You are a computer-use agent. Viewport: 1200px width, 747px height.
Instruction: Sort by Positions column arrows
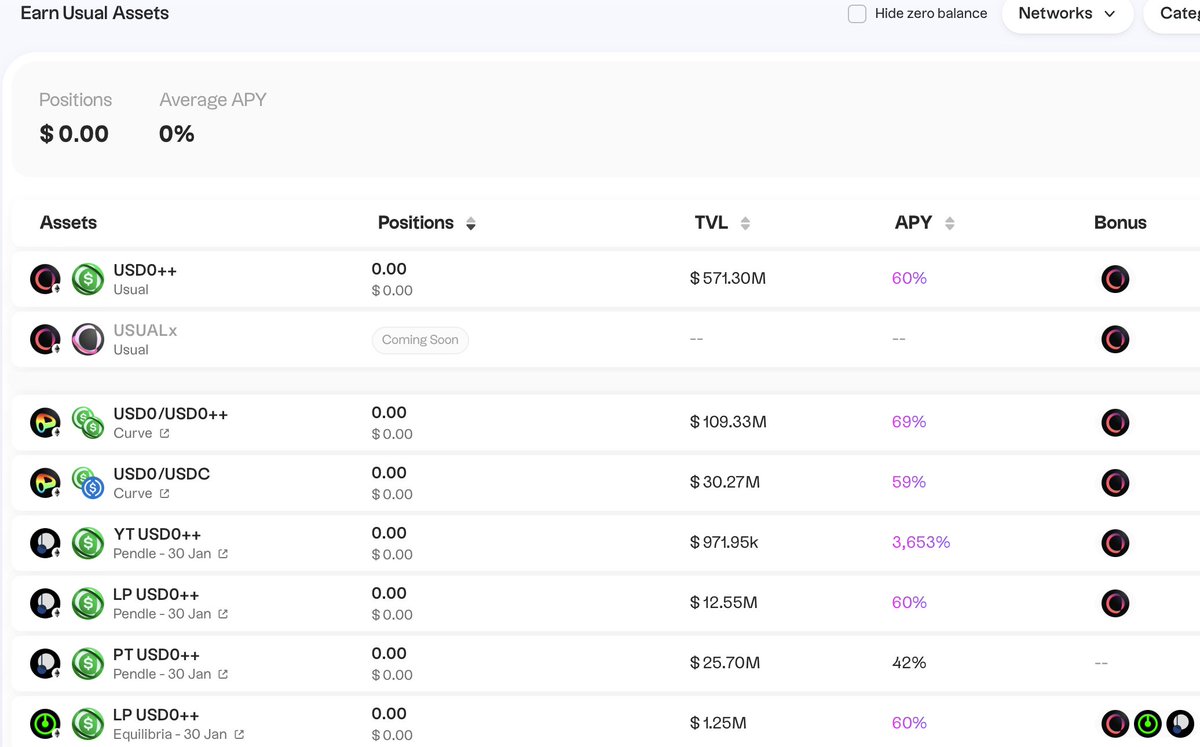pyautogui.click(x=471, y=224)
